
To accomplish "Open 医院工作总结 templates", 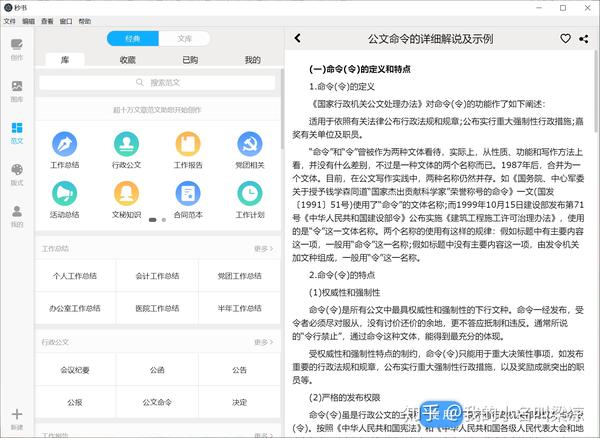I will (x=157, y=308).
